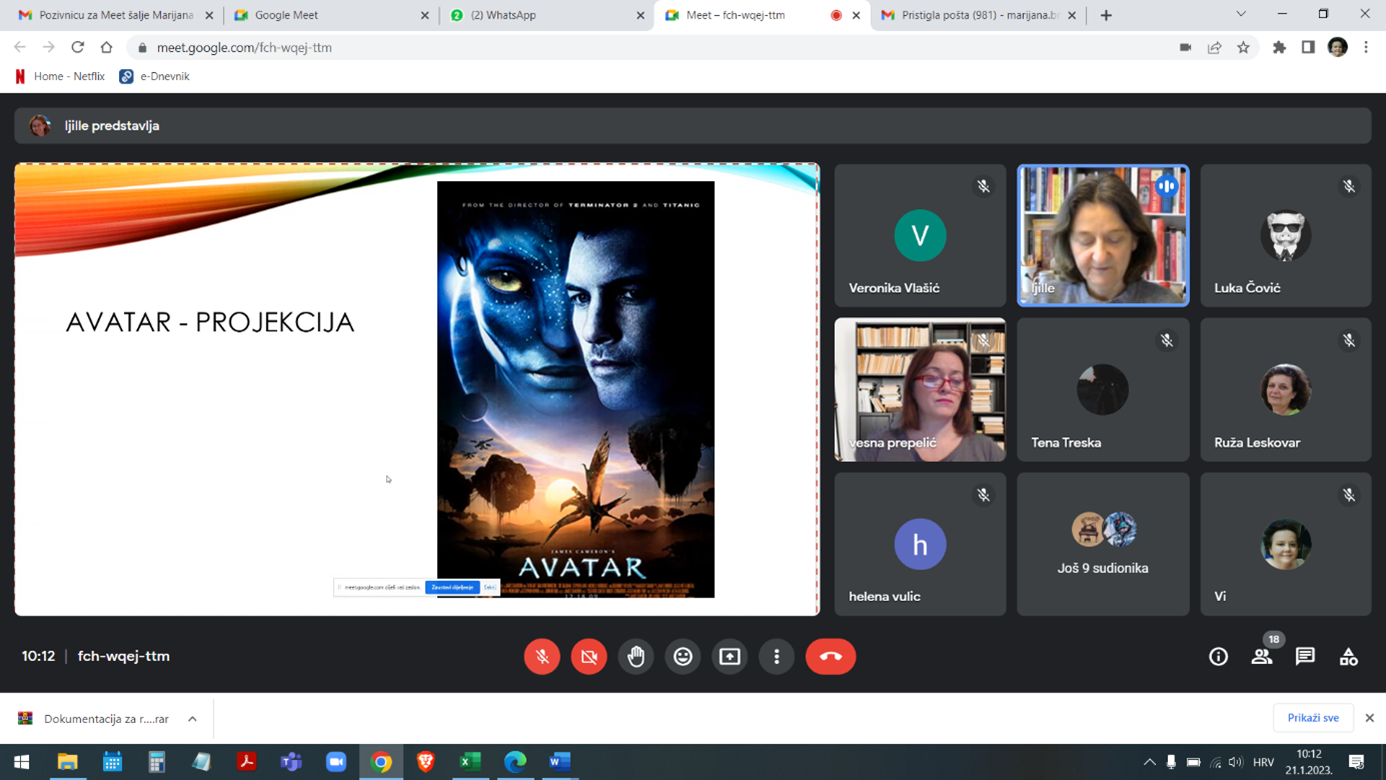Open the chat panel icon
Image resolution: width=1386 pixels, height=780 pixels.
(x=1305, y=657)
